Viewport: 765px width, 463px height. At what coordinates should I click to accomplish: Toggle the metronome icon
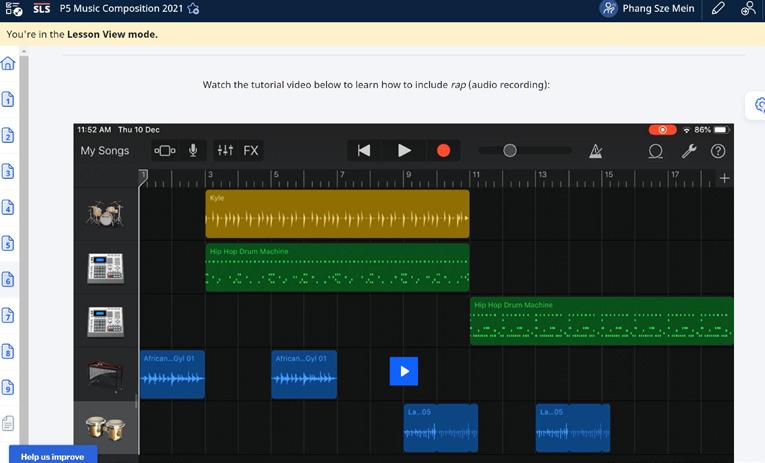(x=596, y=151)
